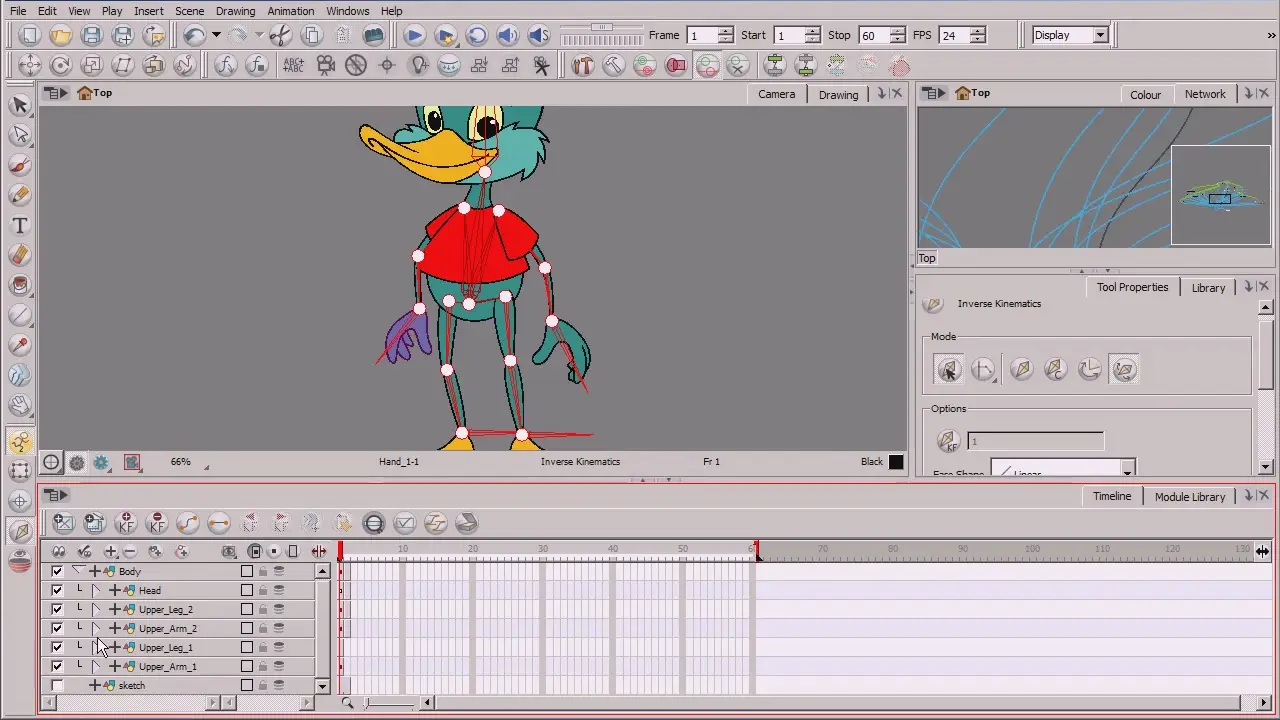Expand the Head layer children triangle
Screen dimensions: 1280x720
click(97, 590)
